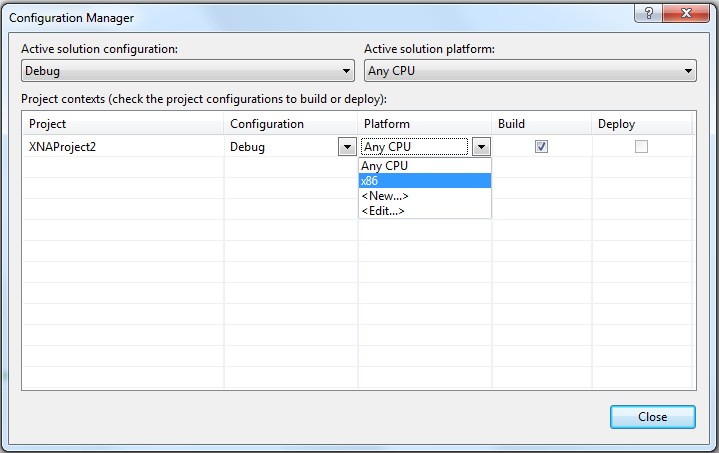The width and height of the screenshot is (719, 453).
Task: Click the Deploy column header
Action: [x=641, y=124]
